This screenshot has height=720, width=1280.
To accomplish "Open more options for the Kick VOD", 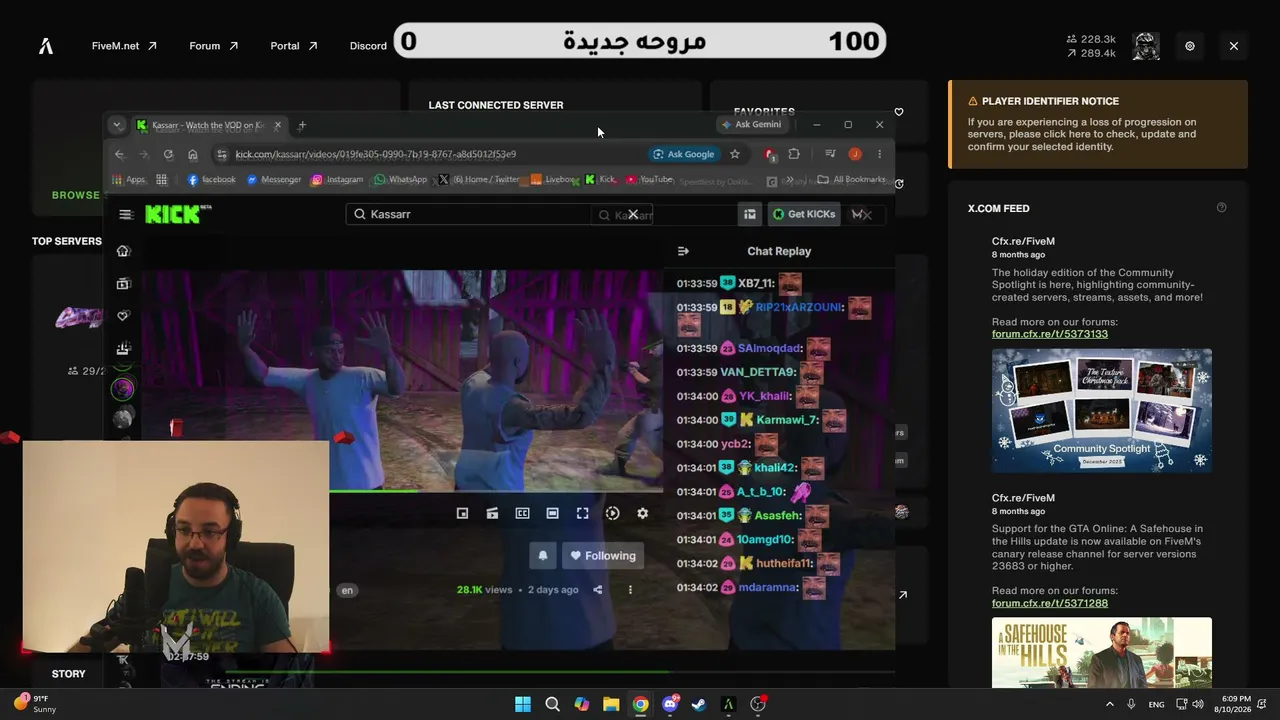I will [630, 590].
